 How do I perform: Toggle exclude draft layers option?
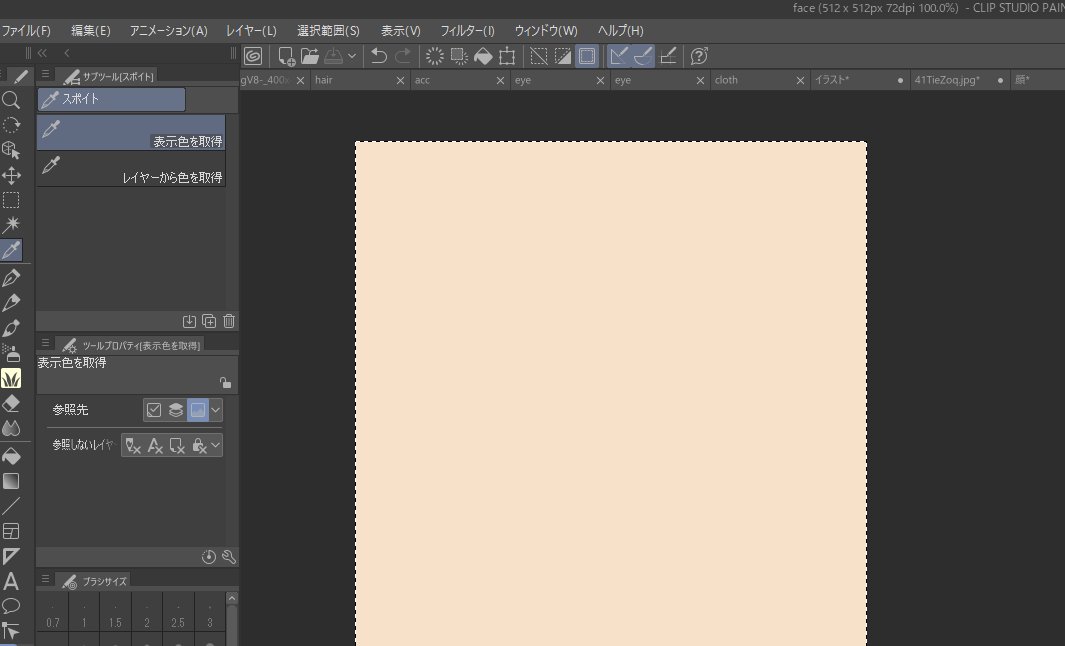[x=133, y=445]
